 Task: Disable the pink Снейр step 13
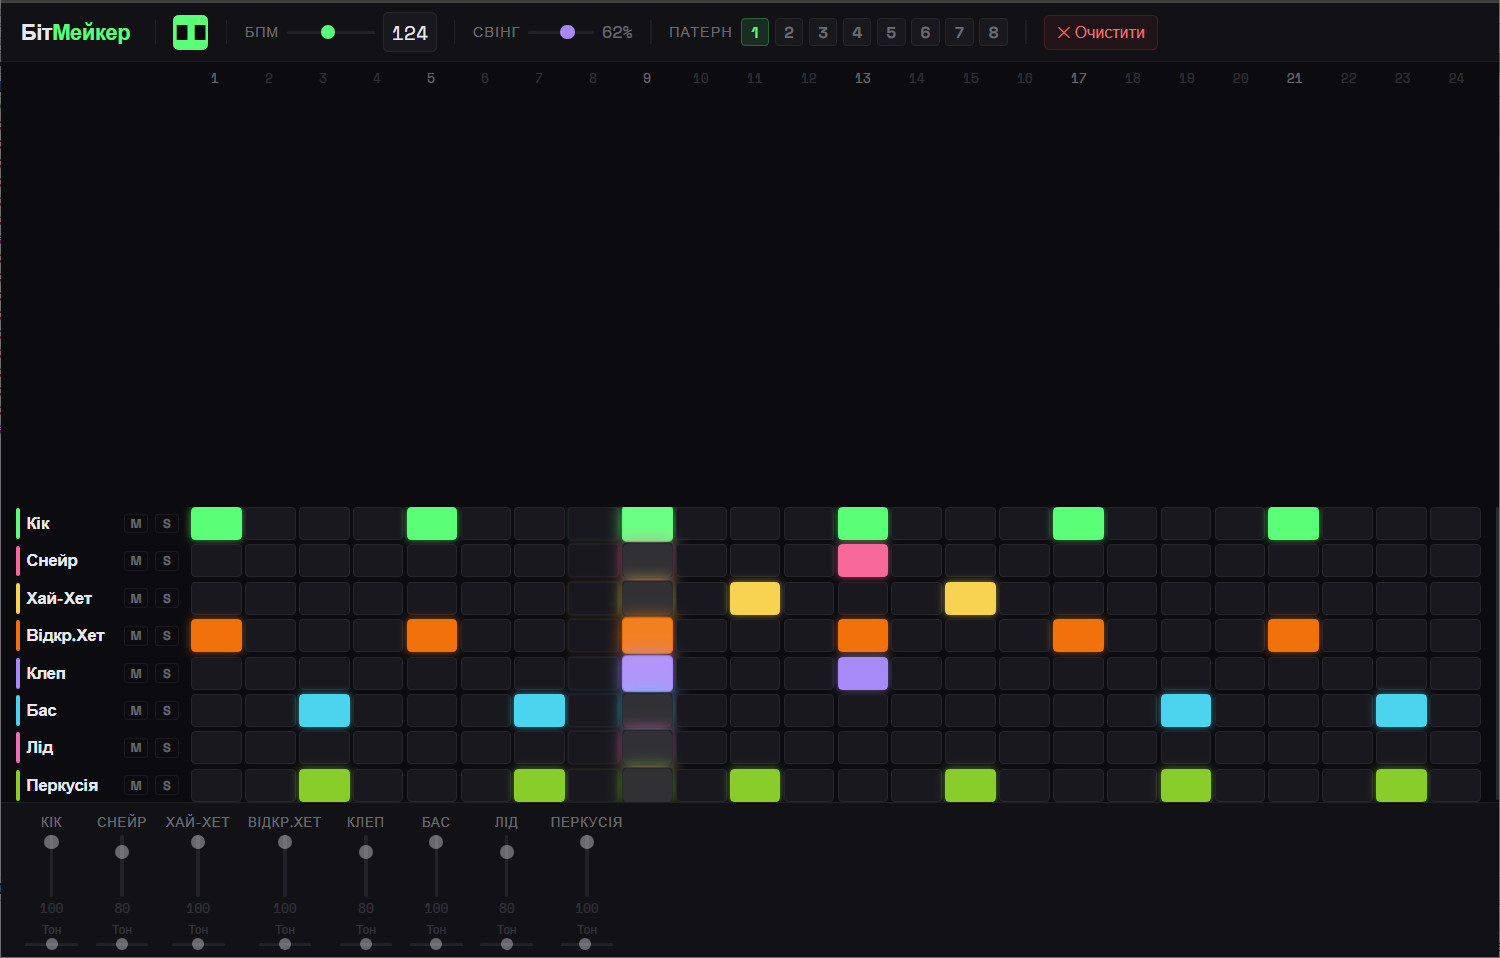pyautogui.click(x=863, y=561)
